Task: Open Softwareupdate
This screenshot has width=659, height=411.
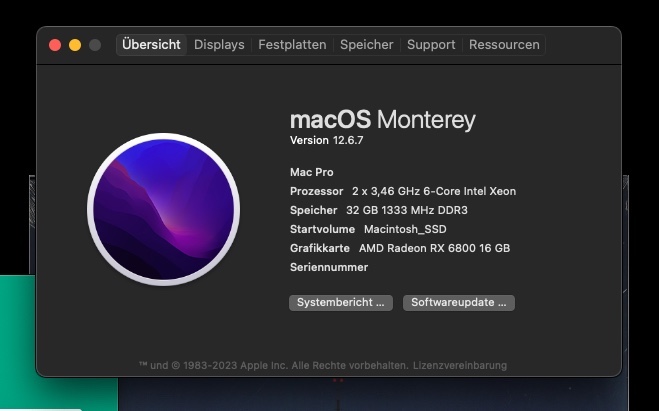Action: click(459, 303)
